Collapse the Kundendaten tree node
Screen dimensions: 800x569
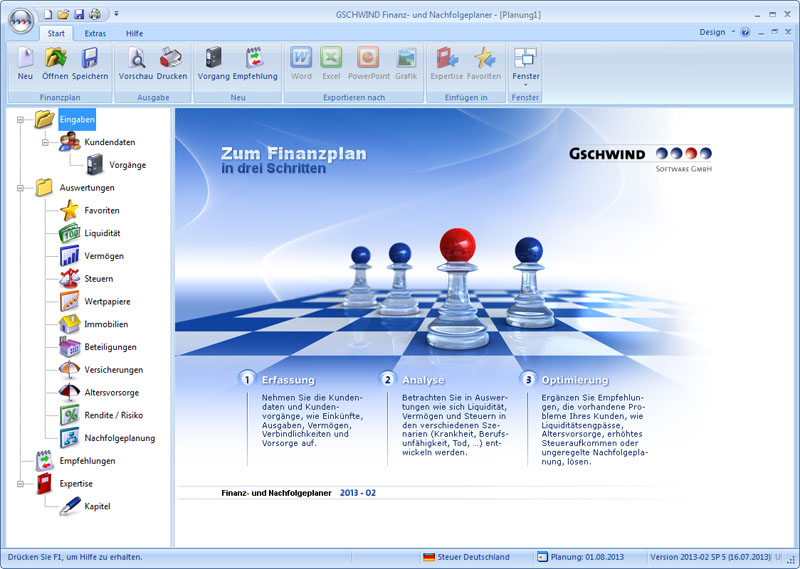(45, 143)
